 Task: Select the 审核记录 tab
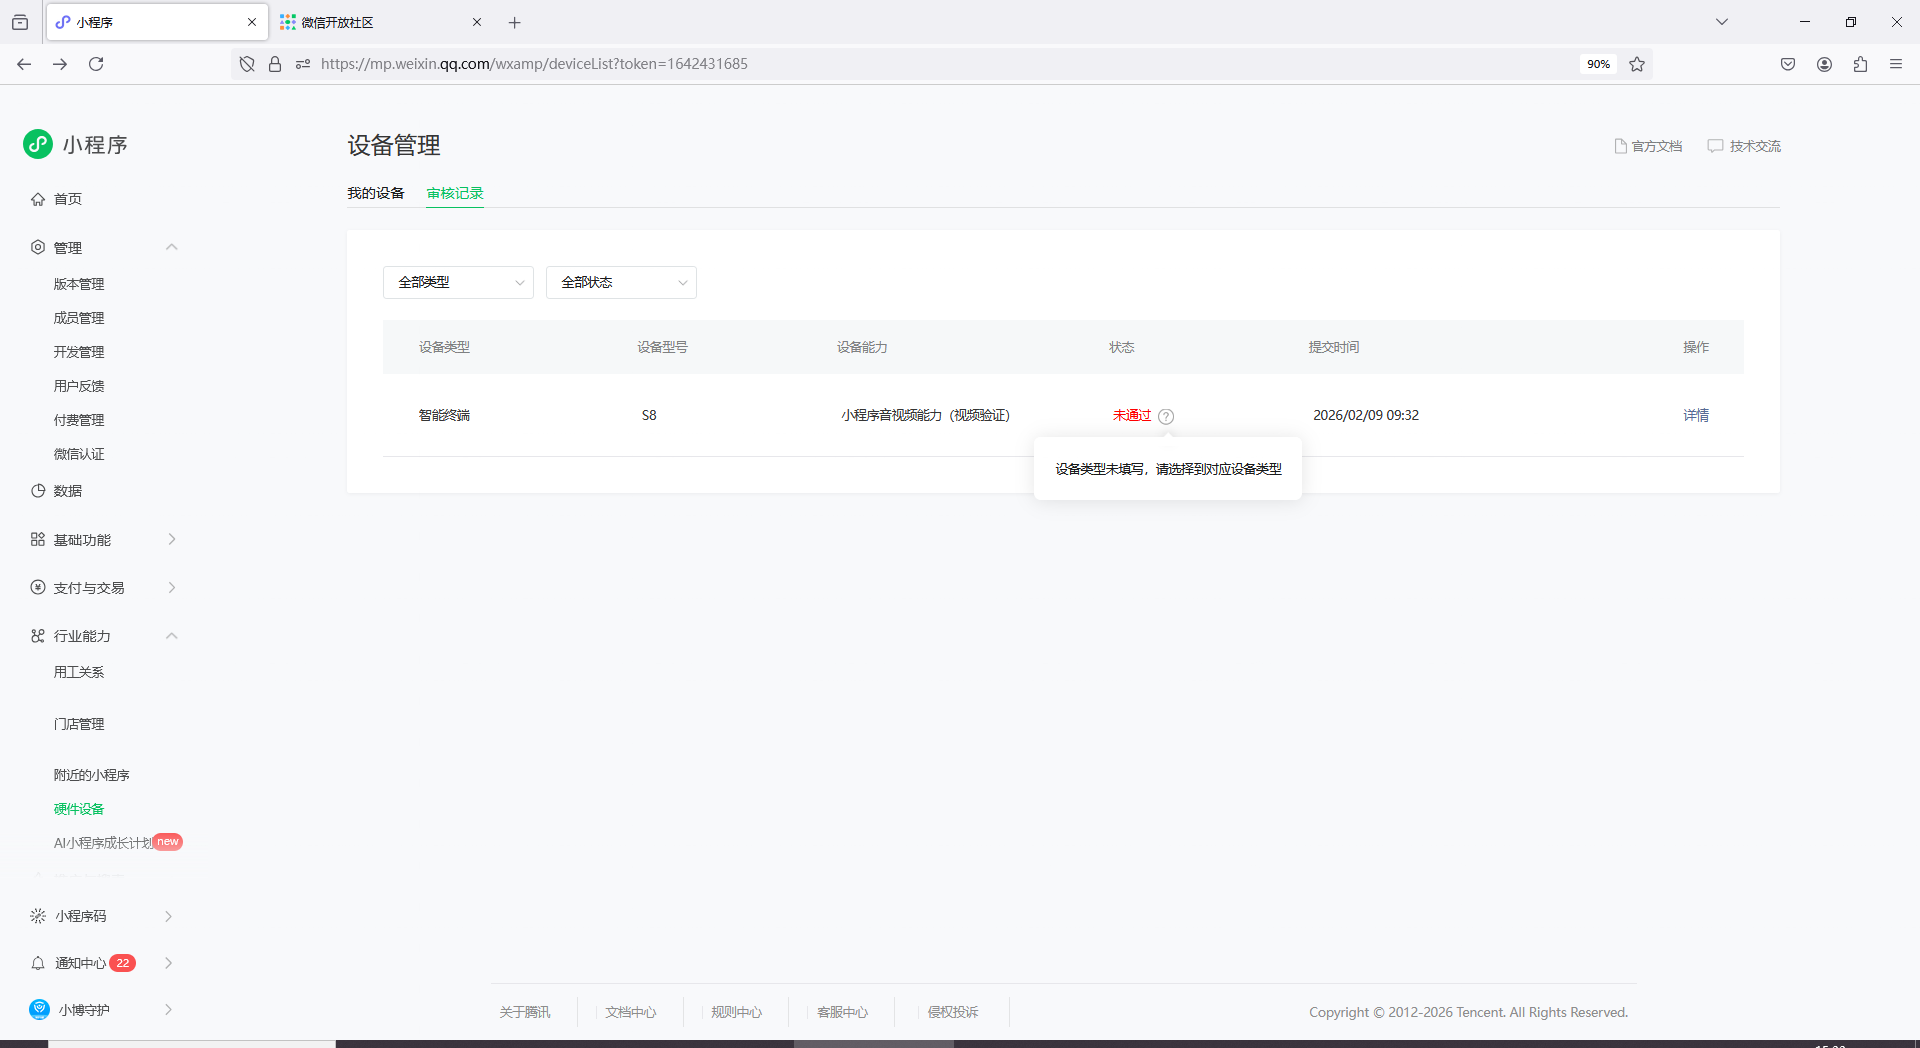[455, 194]
